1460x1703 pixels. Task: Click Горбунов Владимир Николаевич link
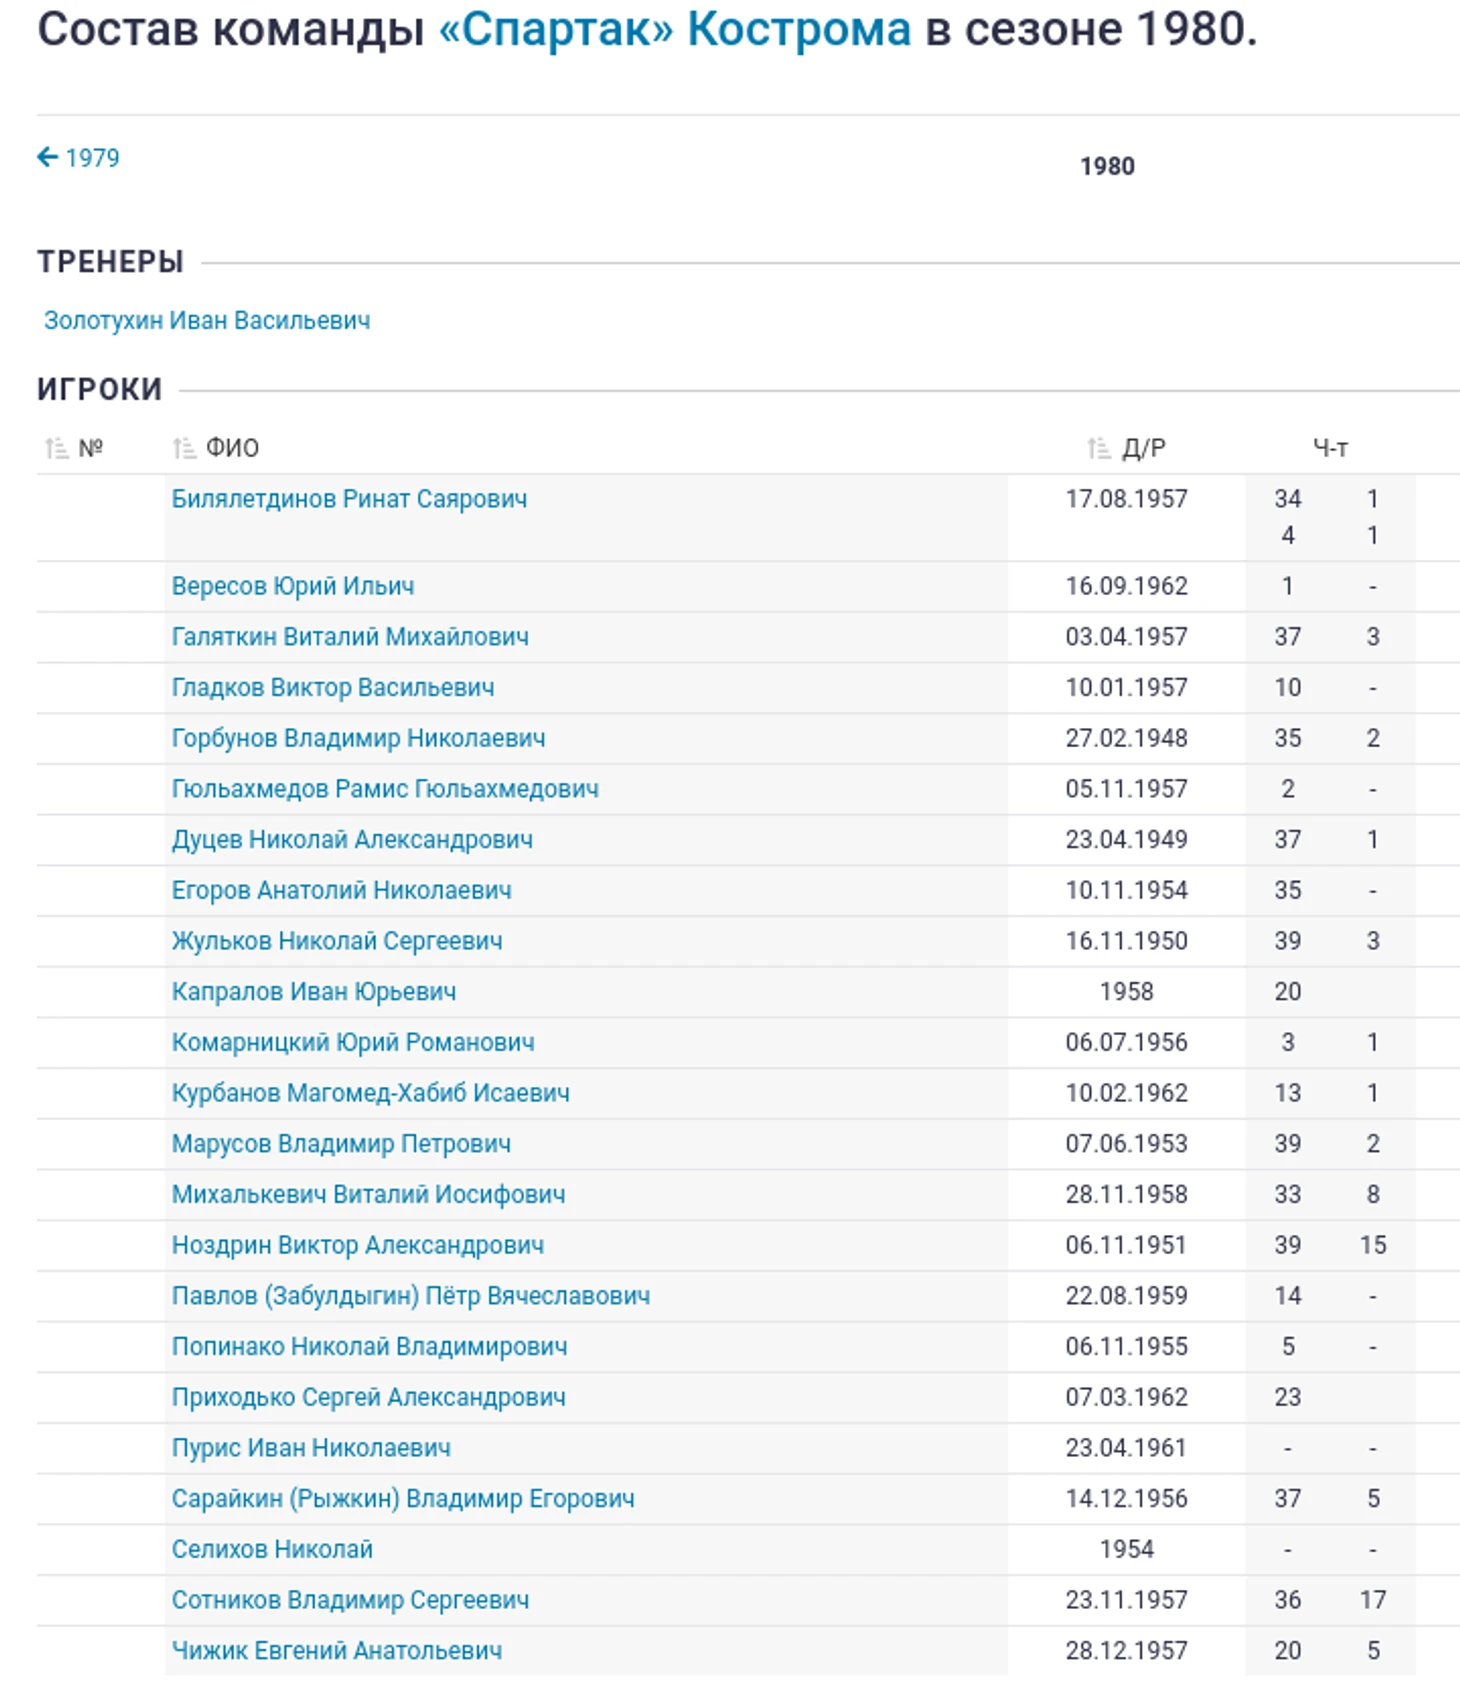pyautogui.click(x=358, y=738)
